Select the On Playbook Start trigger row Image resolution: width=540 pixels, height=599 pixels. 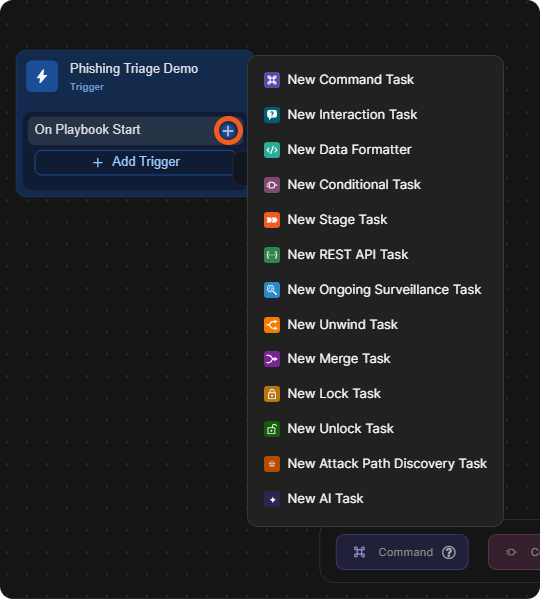click(x=136, y=130)
